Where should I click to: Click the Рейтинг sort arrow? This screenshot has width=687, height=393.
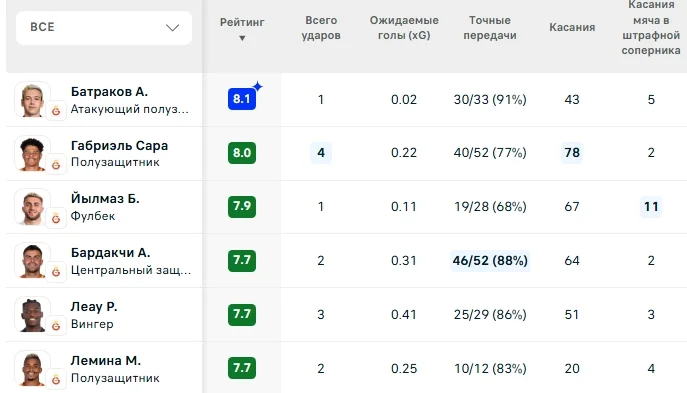(242, 39)
